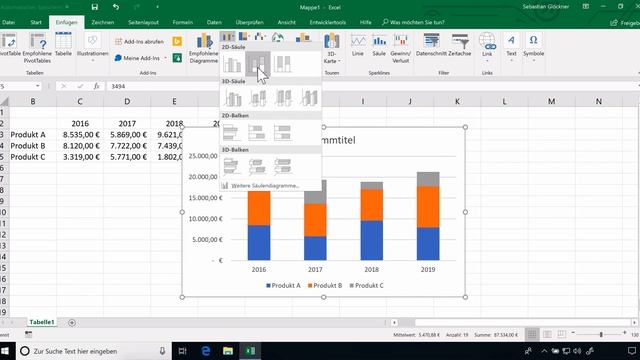Open the hierarchy chart dropdown
The width and height of the screenshot is (640, 360).
click(x=244, y=37)
